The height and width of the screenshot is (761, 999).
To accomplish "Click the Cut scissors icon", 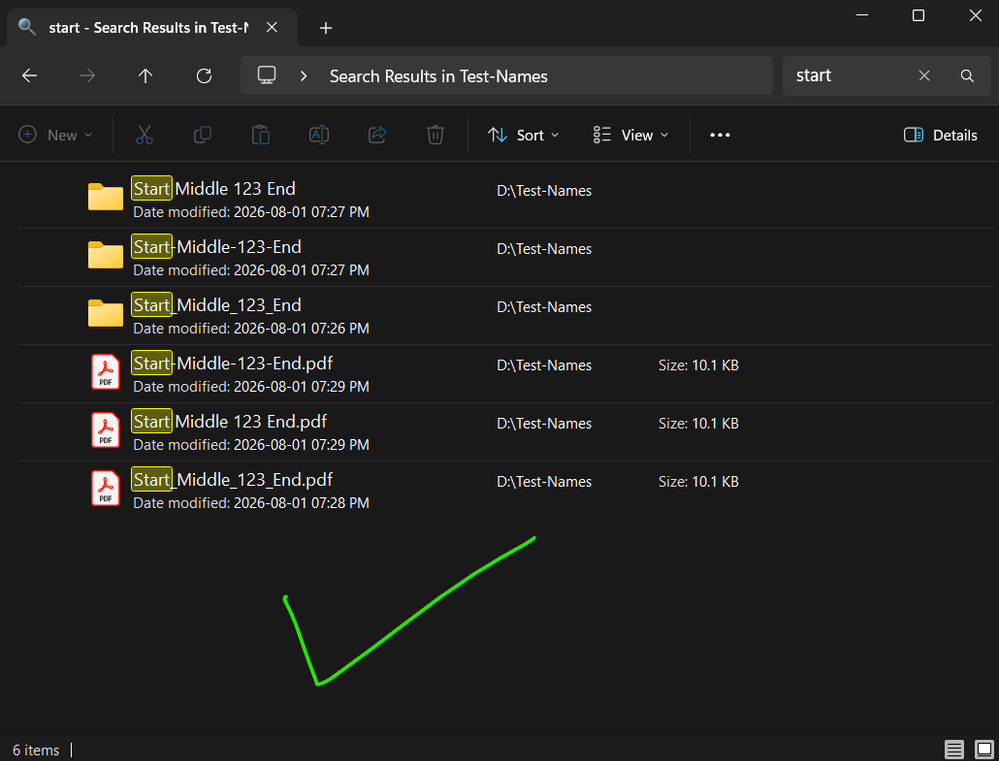I will [144, 134].
